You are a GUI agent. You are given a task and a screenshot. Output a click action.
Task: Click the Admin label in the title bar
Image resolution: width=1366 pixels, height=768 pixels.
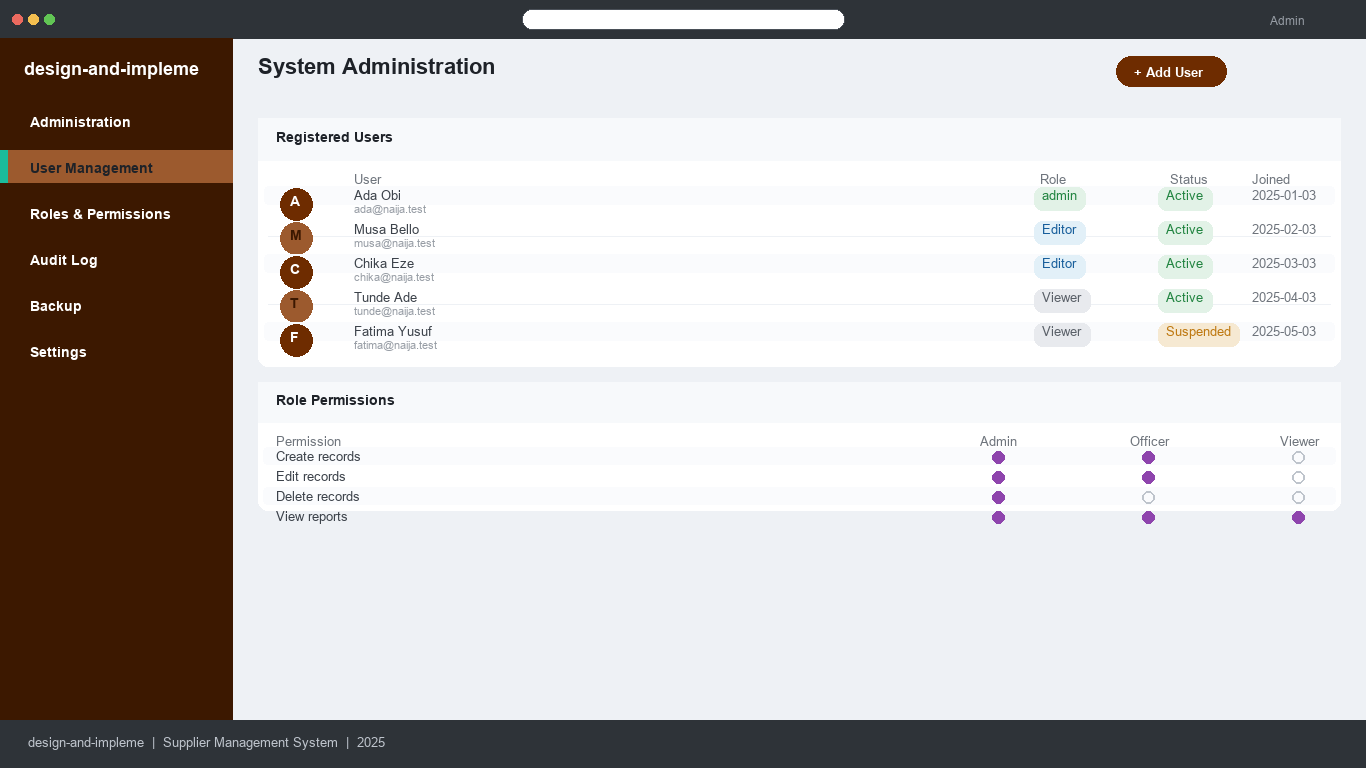[x=1287, y=20]
